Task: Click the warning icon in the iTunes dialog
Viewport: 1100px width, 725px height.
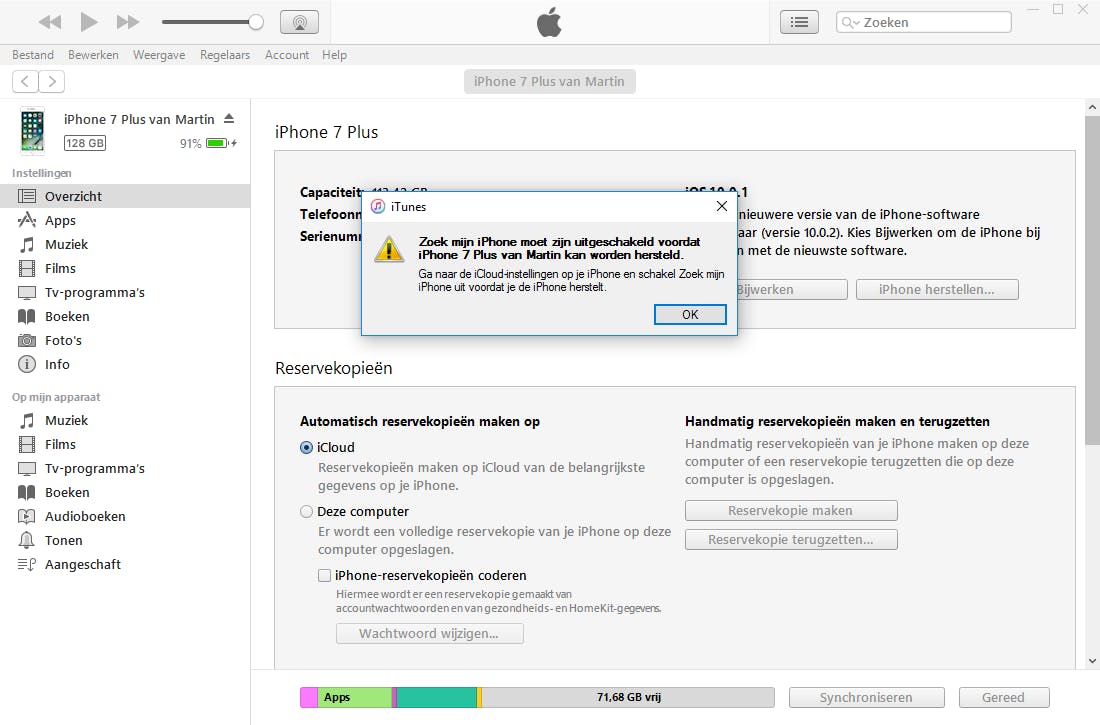Action: coord(389,250)
